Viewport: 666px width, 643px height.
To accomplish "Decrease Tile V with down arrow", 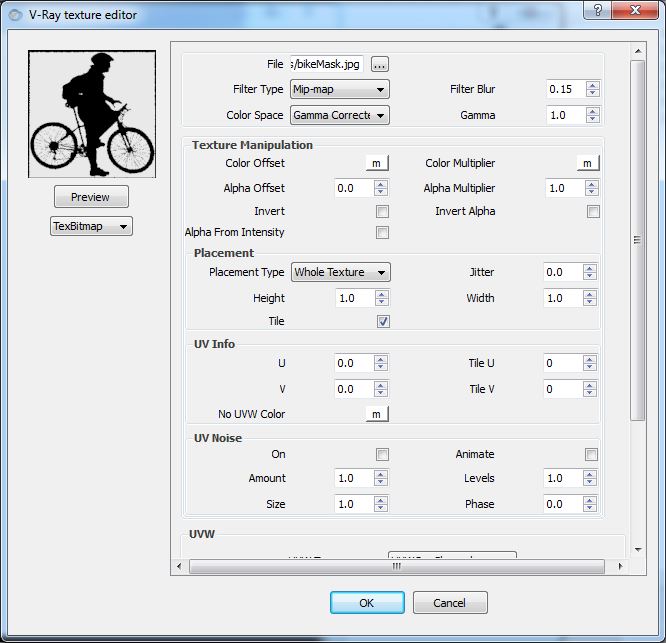I will [590, 393].
